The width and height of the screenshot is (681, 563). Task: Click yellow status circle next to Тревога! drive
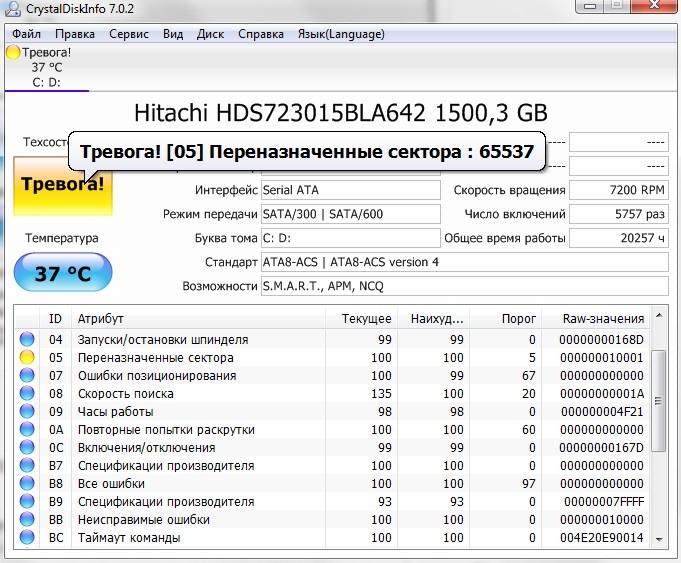13,53
